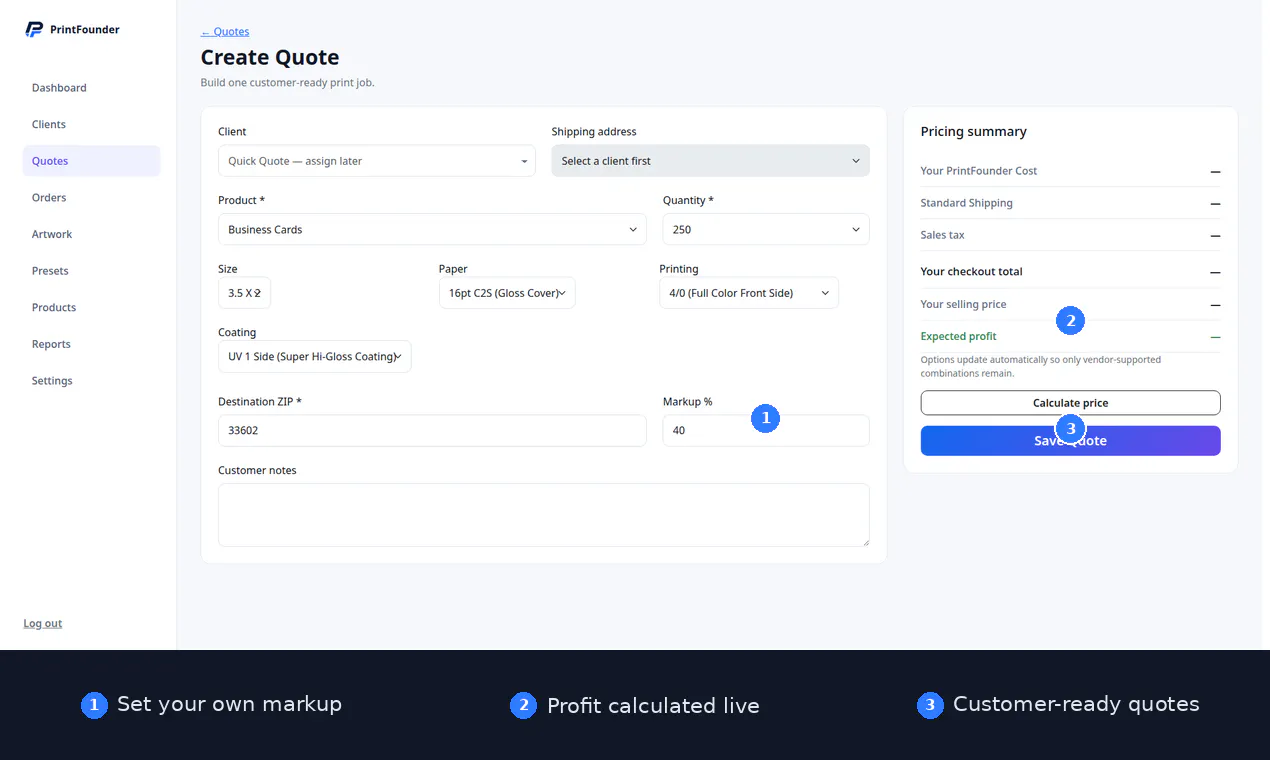Change the Quantity dropdown

[766, 229]
